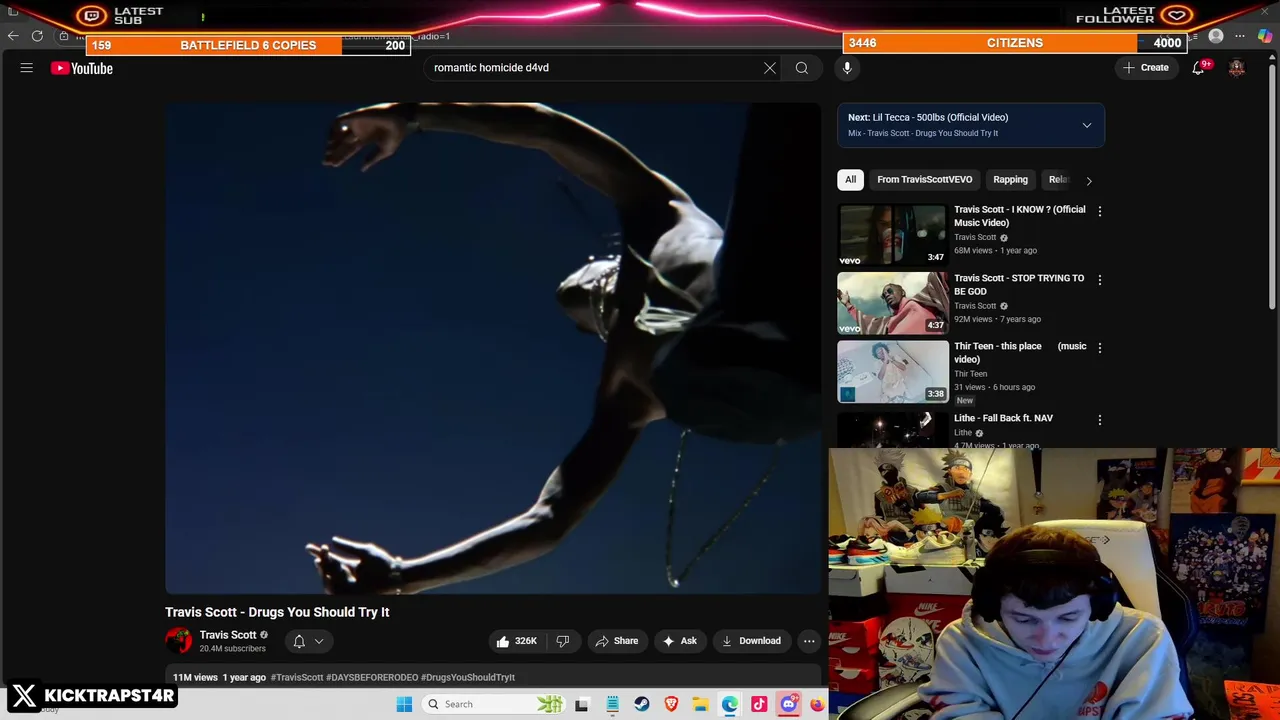Open File Explorer from the taskbar
This screenshot has width=1280, height=720.
(x=701, y=704)
